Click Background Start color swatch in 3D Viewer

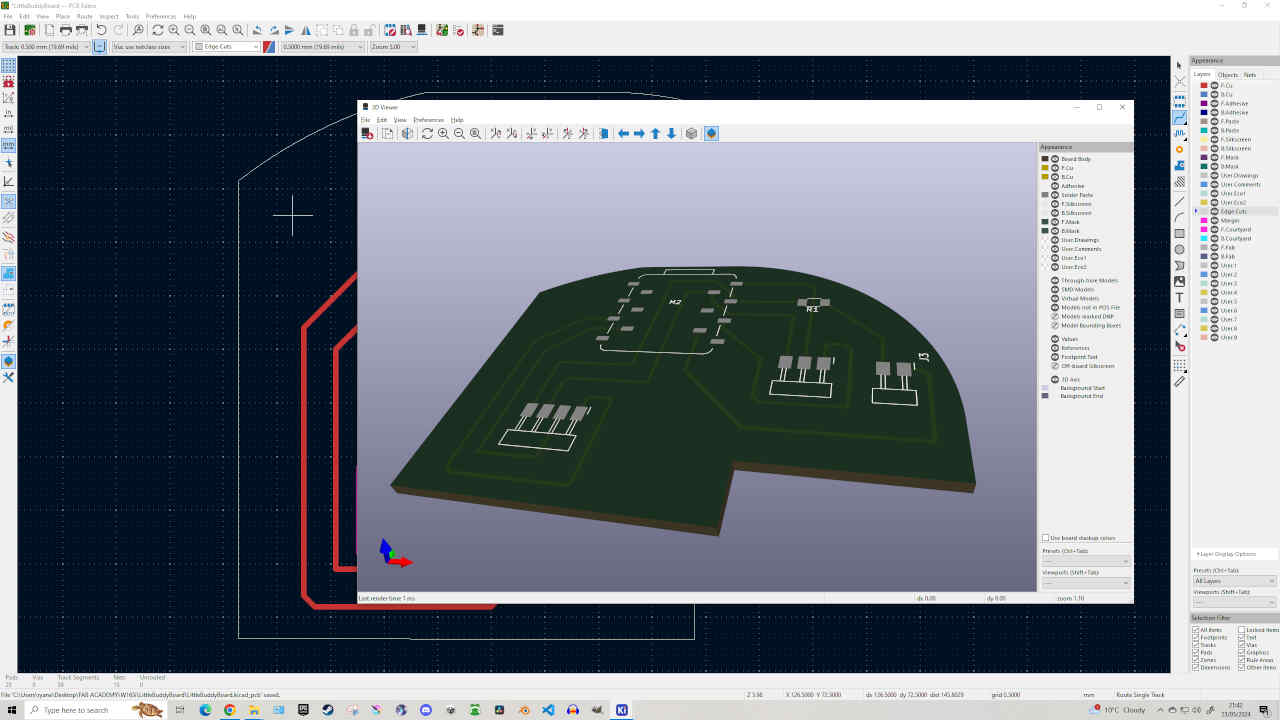click(x=1046, y=388)
